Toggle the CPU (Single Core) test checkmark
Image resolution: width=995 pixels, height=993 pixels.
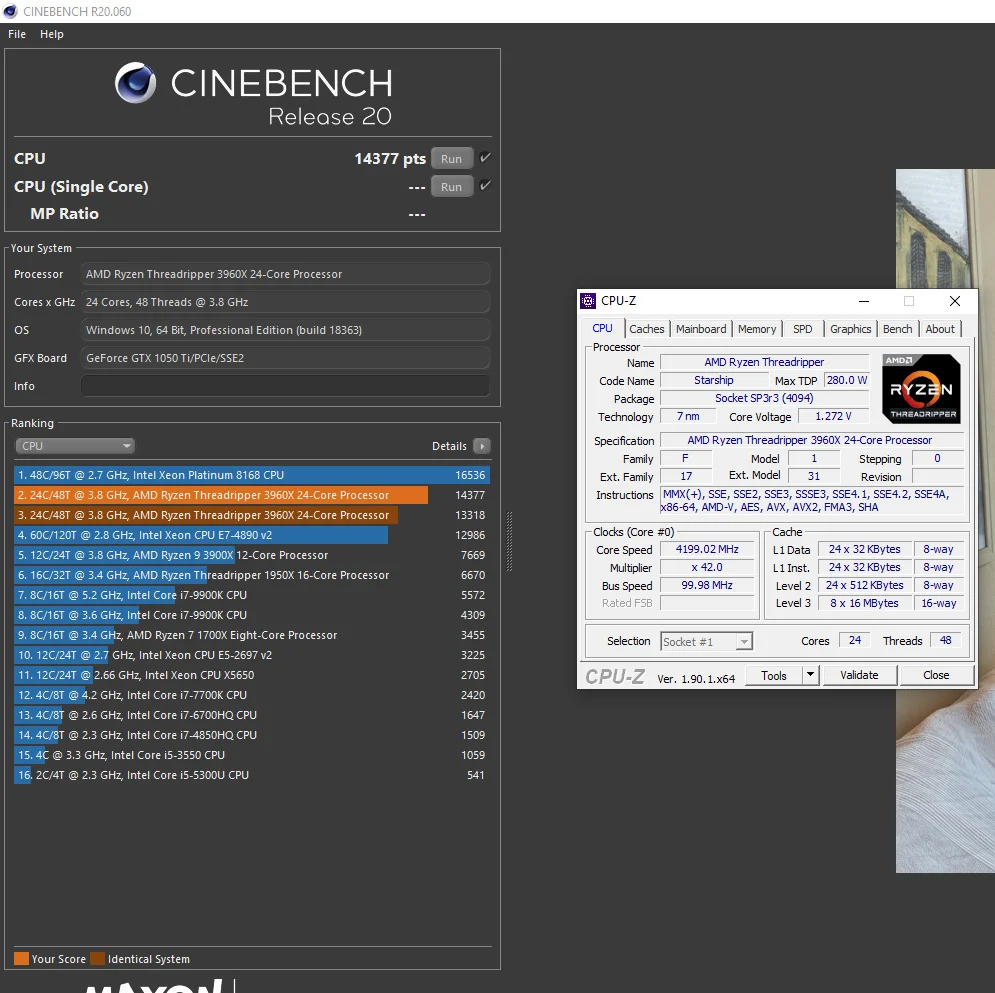[x=485, y=186]
